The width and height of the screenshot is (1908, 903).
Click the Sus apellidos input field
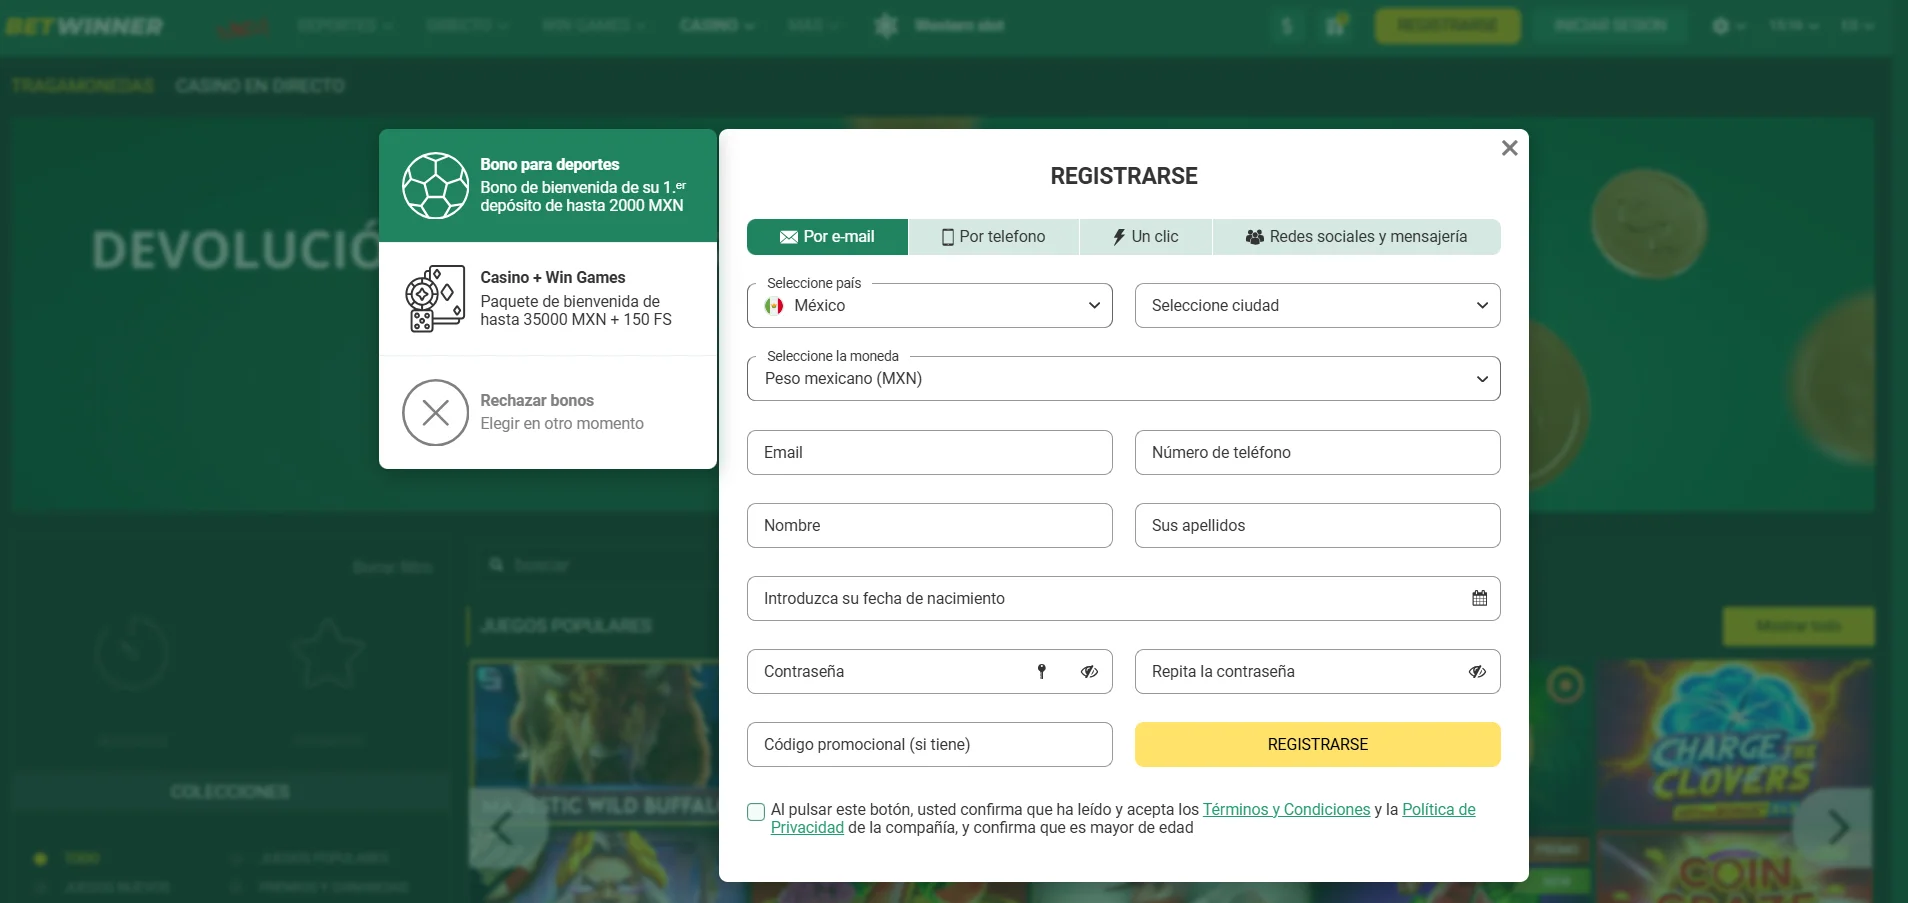coord(1317,525)
